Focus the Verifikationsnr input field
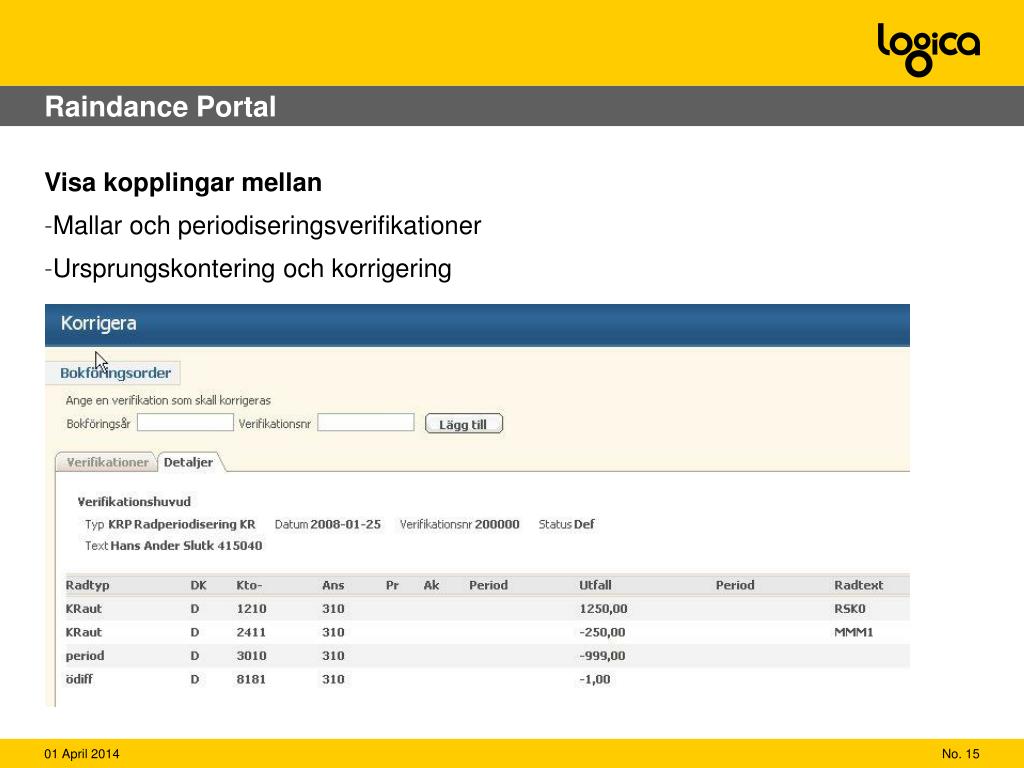This screenshot has width=1024, height=768. [x=366, y=423]
